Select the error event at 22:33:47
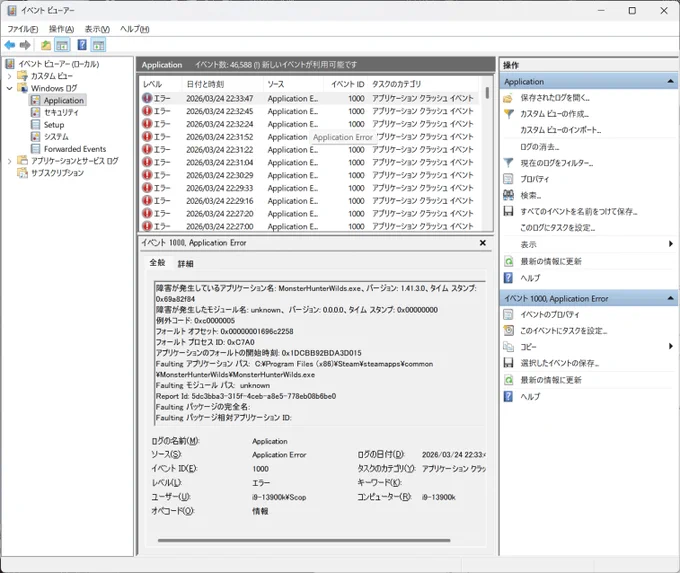Viewport: 680px width, 573px height. [309, 98]
